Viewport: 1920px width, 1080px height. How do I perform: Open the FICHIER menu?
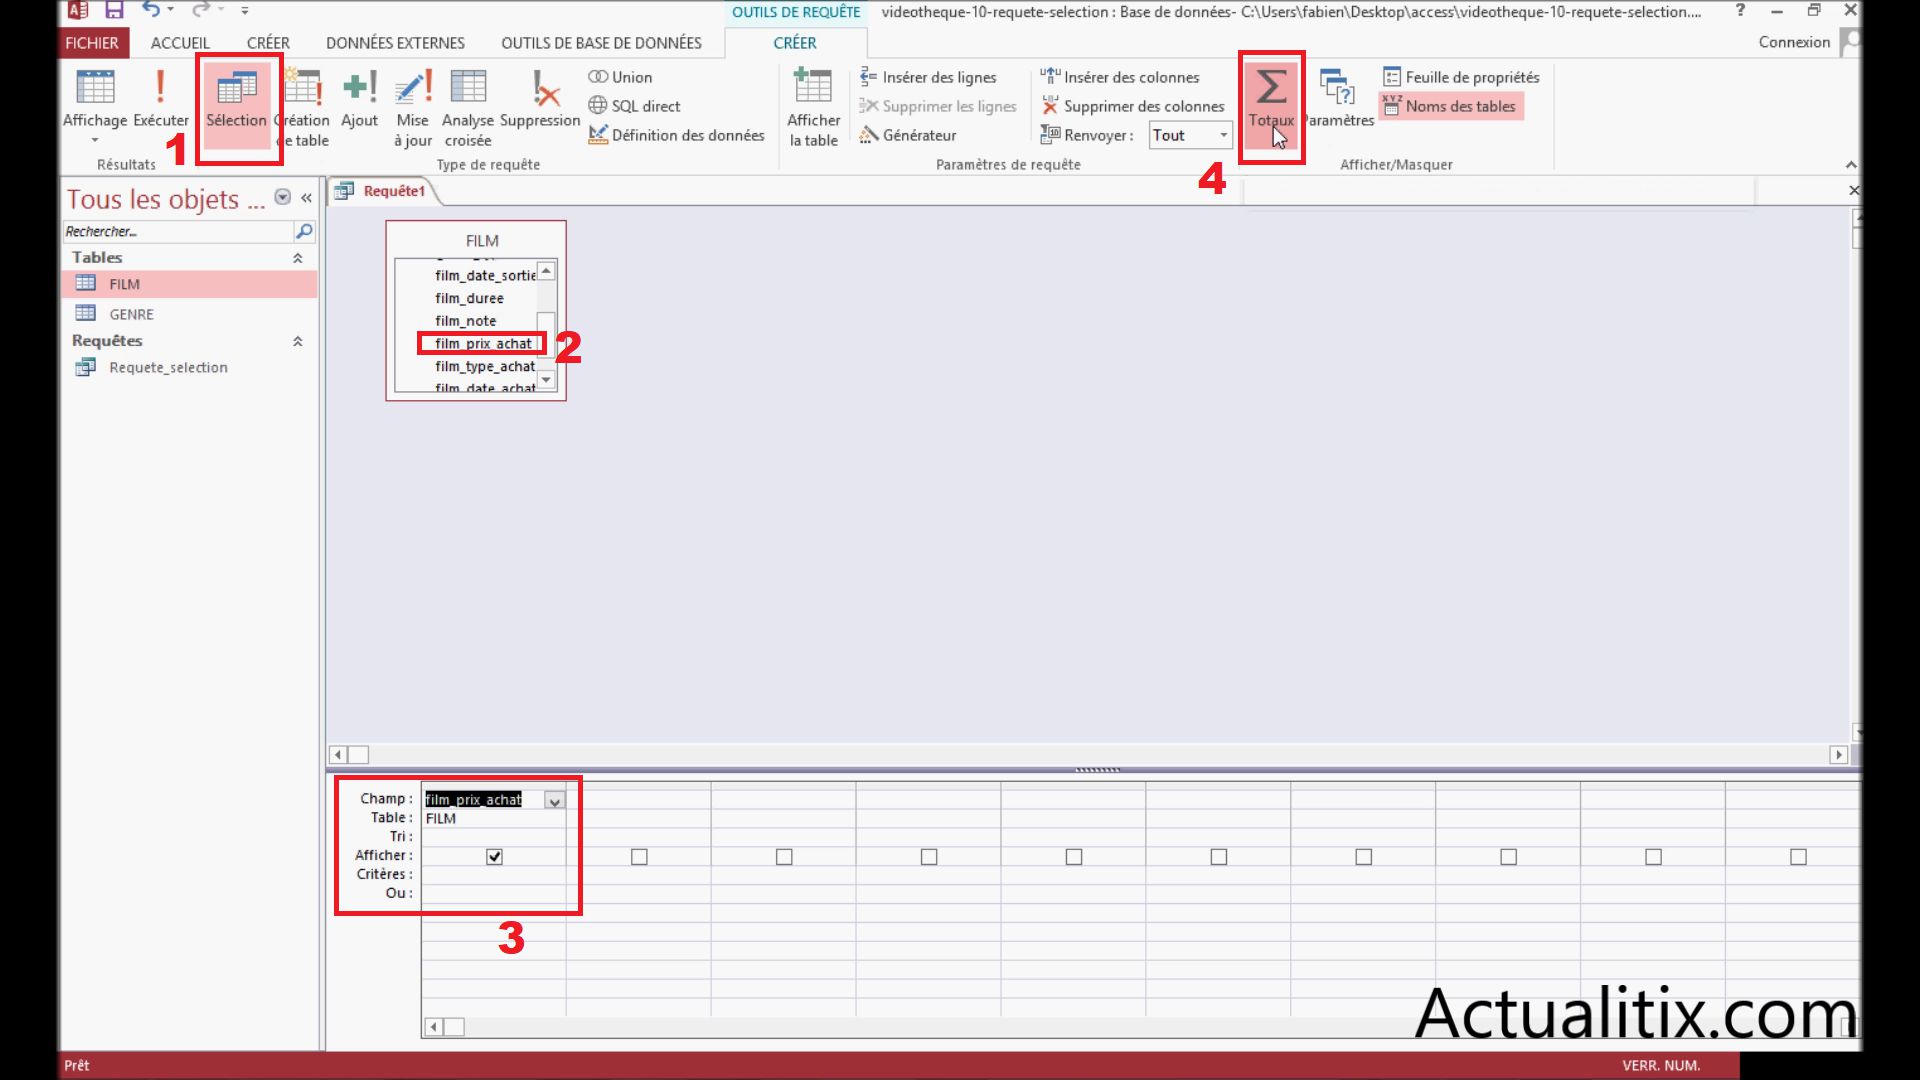click(92, 43)
